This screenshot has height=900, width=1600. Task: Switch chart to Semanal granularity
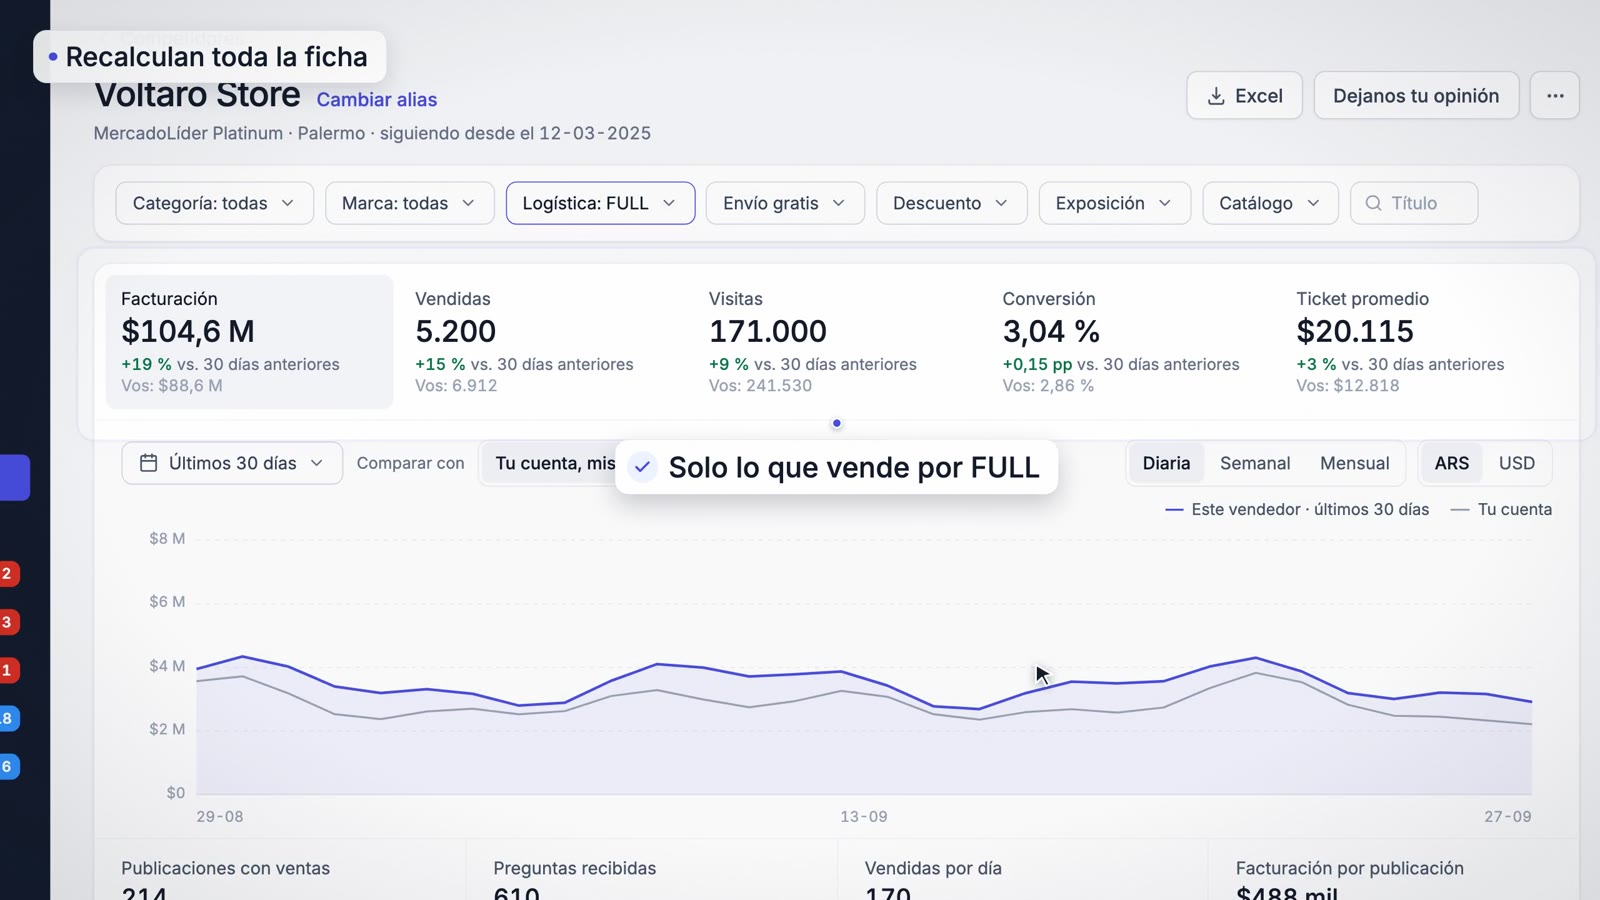point(1255,463)
